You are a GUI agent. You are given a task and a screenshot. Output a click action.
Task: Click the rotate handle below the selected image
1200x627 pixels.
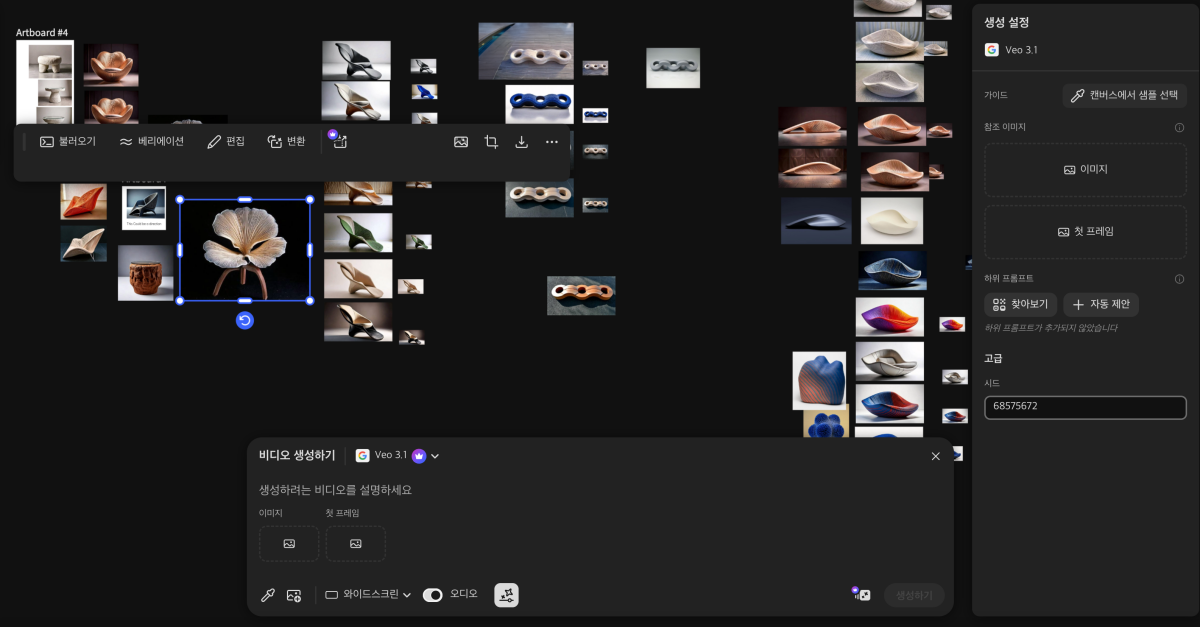[245, 320]
